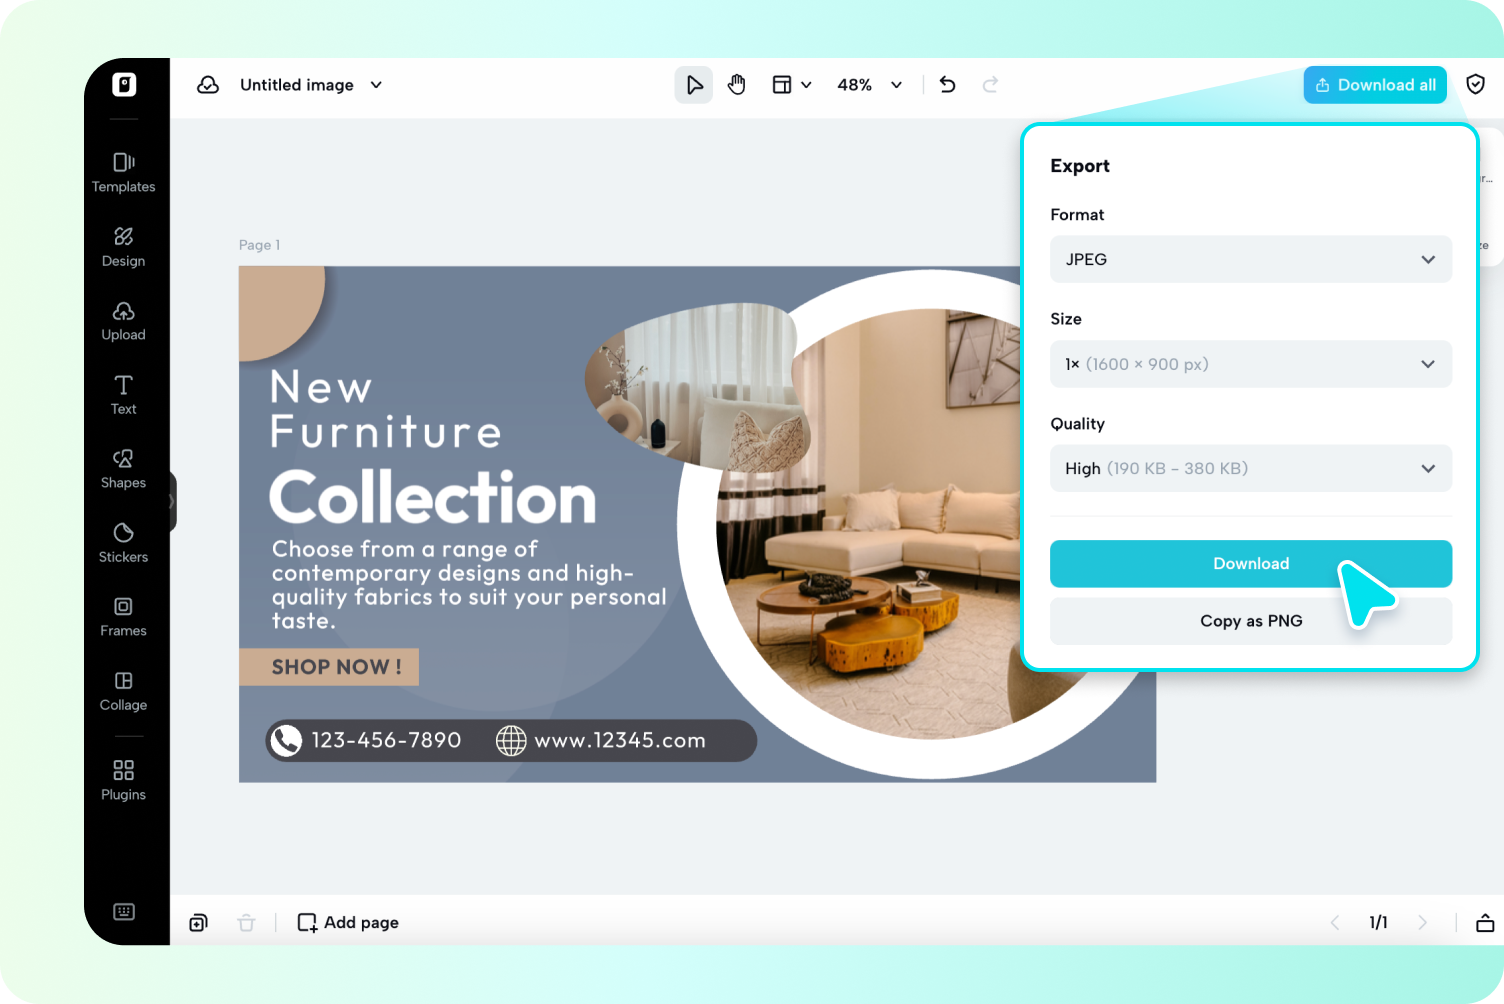Activate the Select pointer tool
Image resolution: width=1504 pixels, height=1004 pixels.
(x=694, y=85)
